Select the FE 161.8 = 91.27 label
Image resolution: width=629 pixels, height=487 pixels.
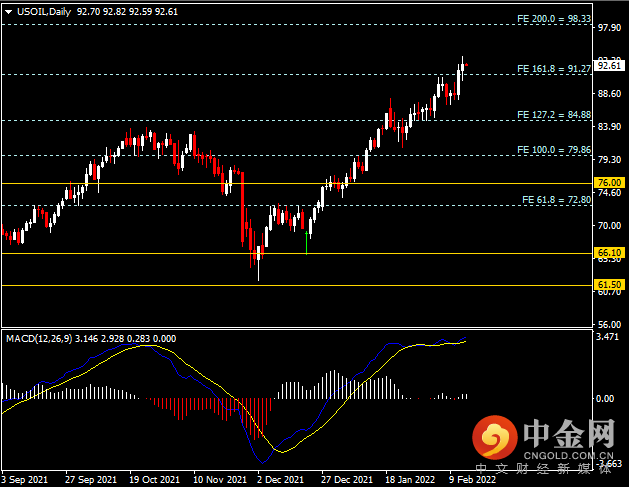553,69
